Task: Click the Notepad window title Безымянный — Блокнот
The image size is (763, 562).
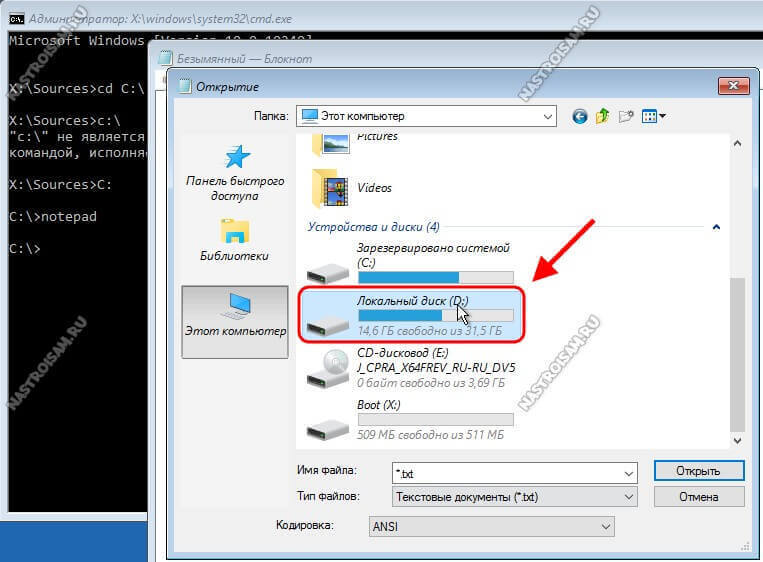Action: click(244, 59)
